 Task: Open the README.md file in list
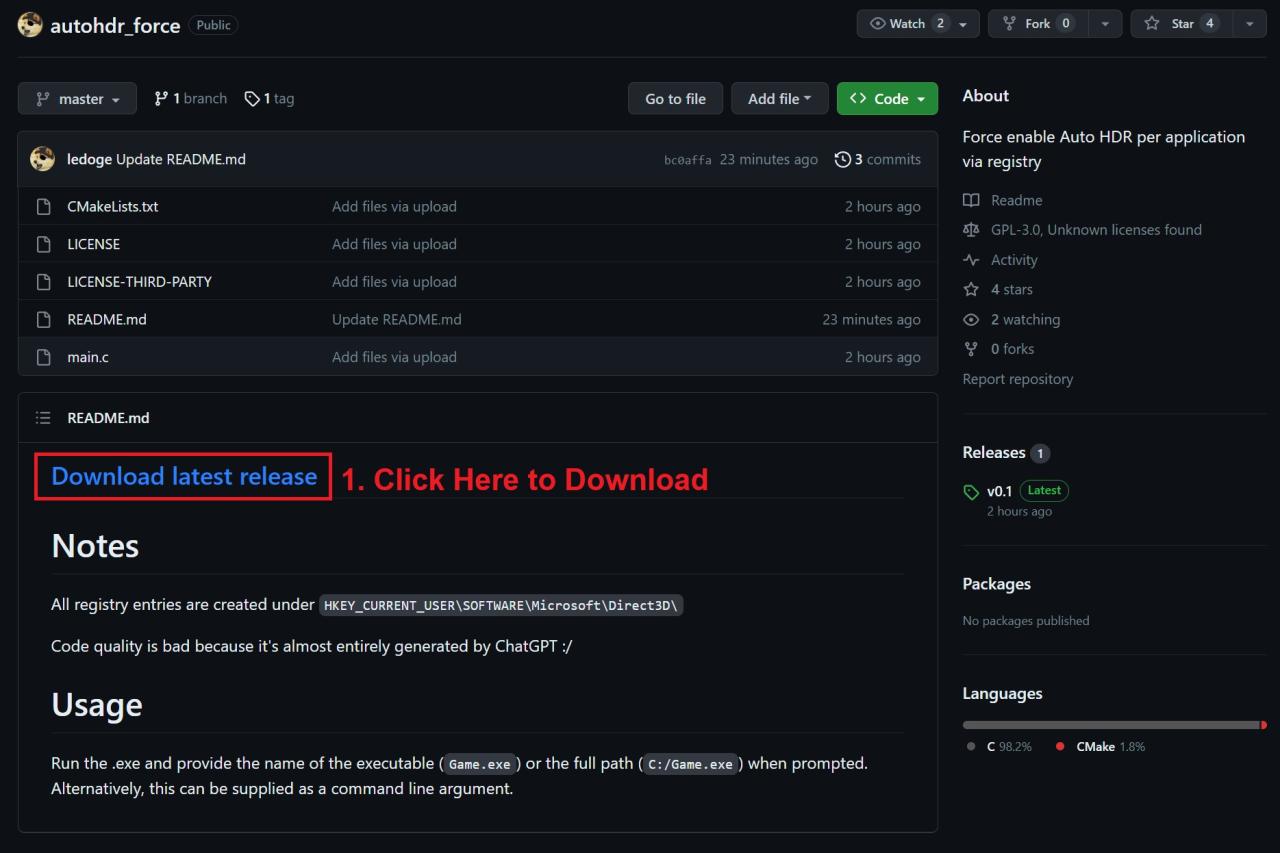(x=107, y=320)
